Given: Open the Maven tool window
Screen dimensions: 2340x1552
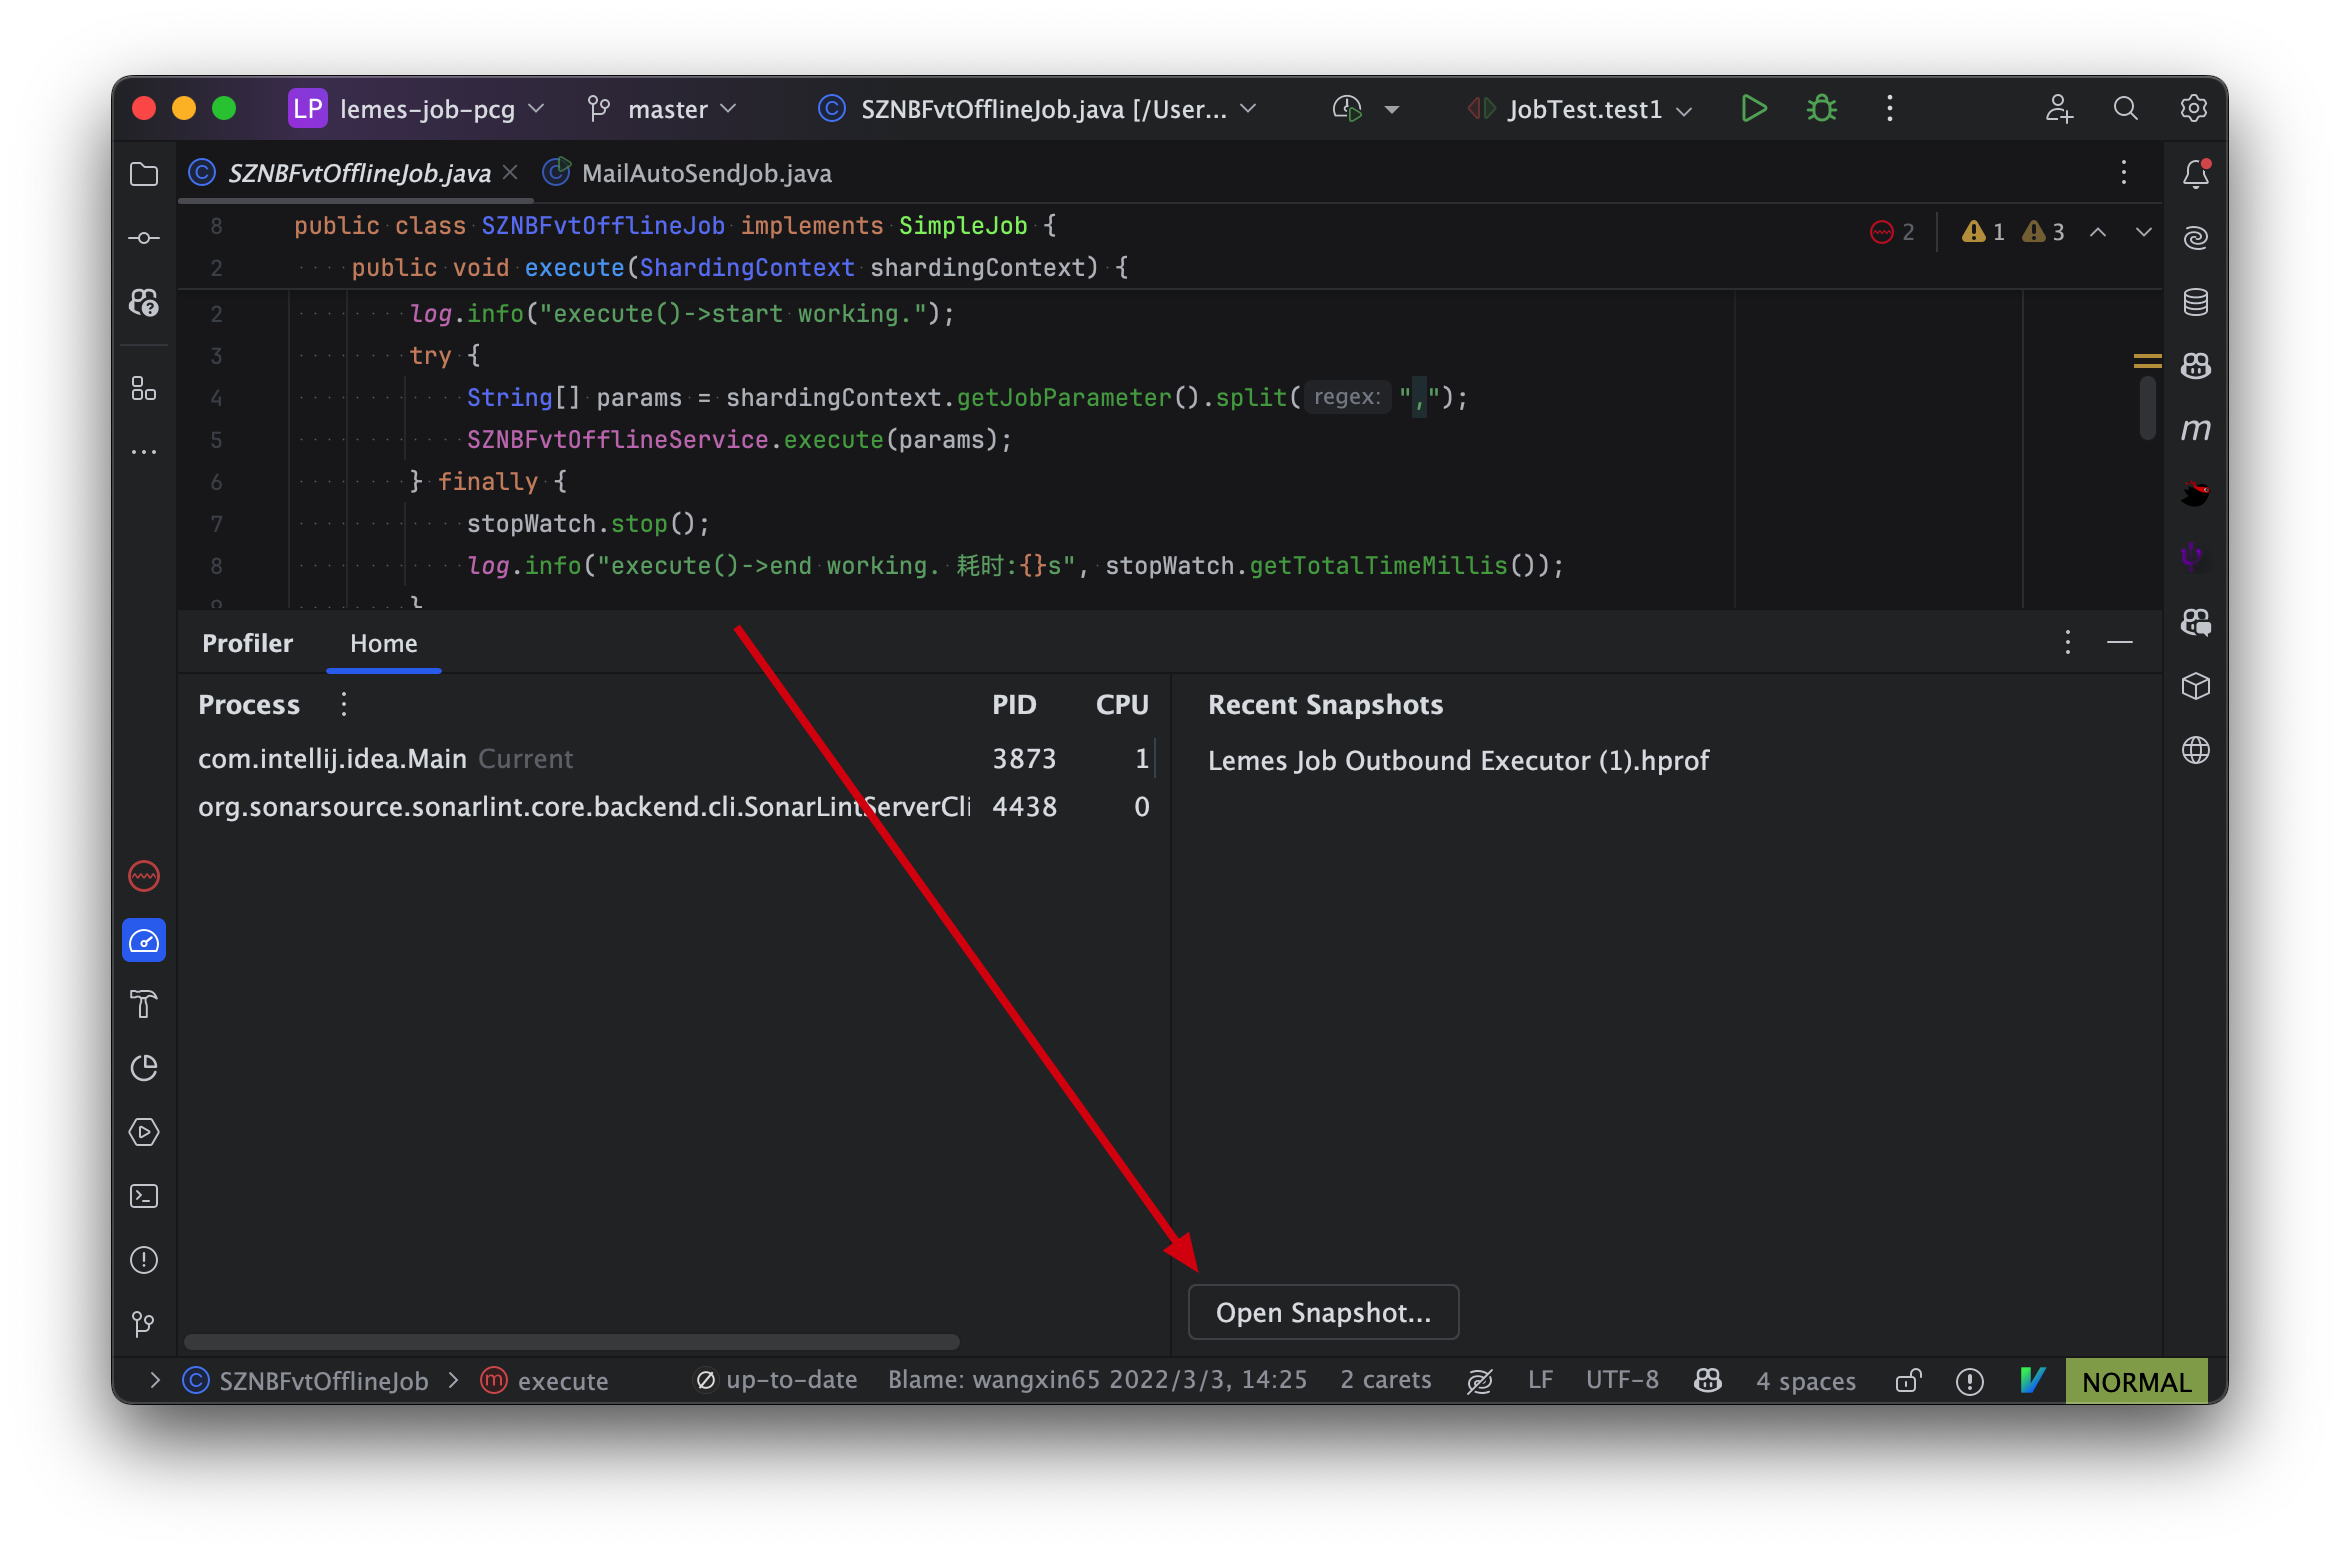Looking at the screenshot, I should point(2196,430).
